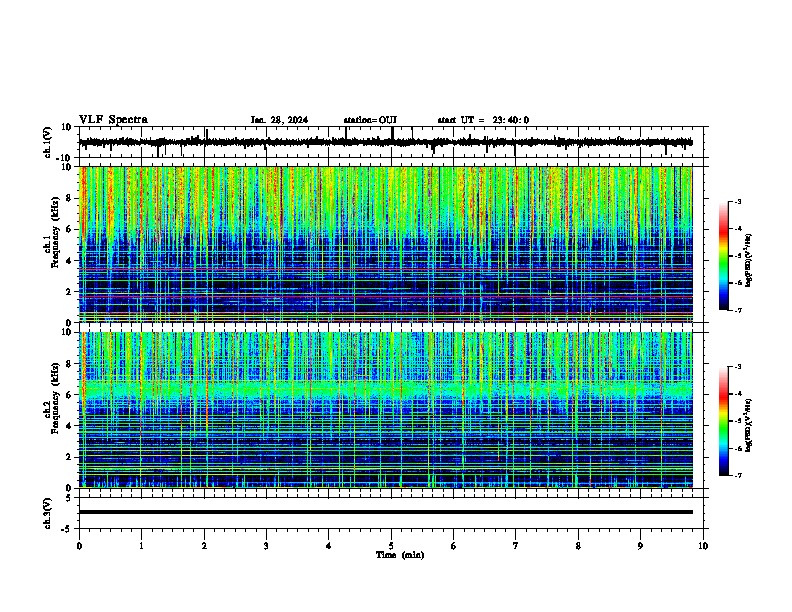Click the "4" kHz tick on the ch.2 frequency axis
Viewport: 792px width, 612px height.
click(x=69, y=426)
